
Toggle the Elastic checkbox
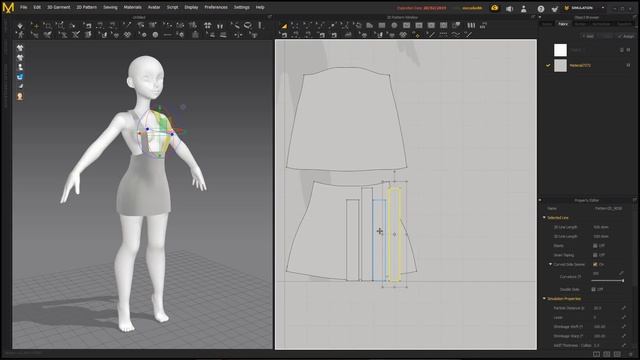click(595, 246)
